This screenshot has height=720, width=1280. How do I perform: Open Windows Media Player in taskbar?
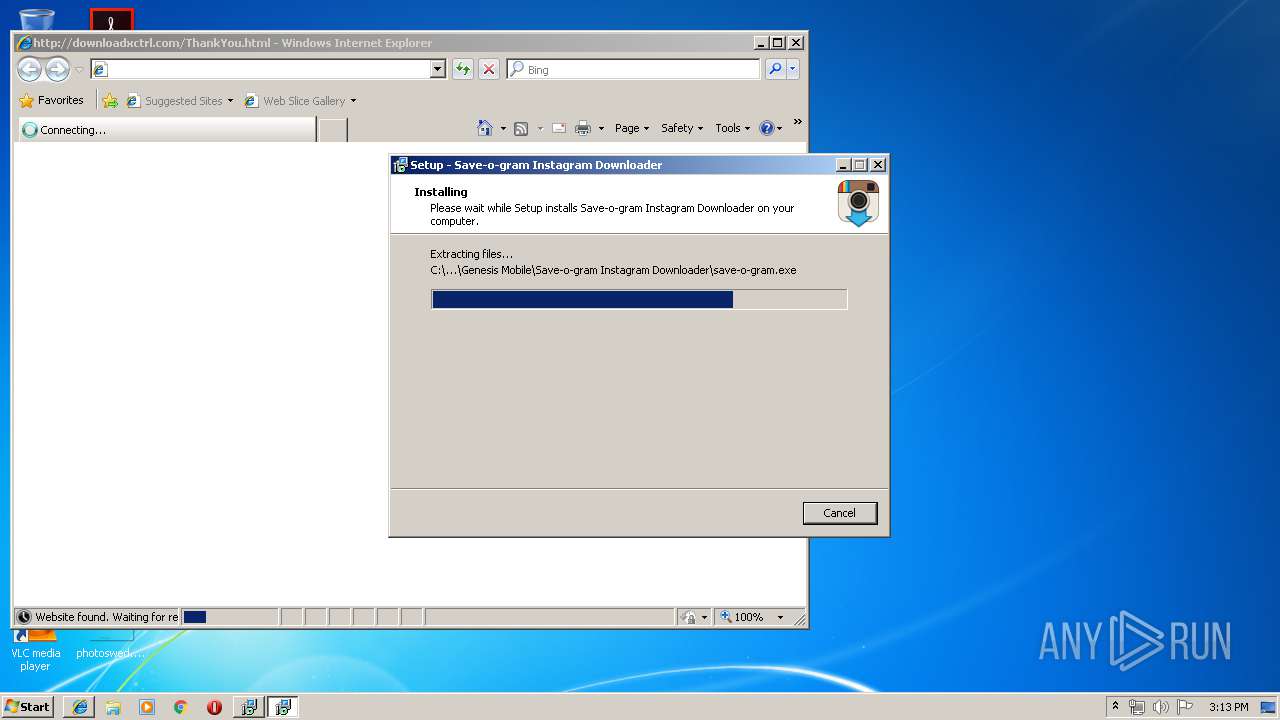147,707
